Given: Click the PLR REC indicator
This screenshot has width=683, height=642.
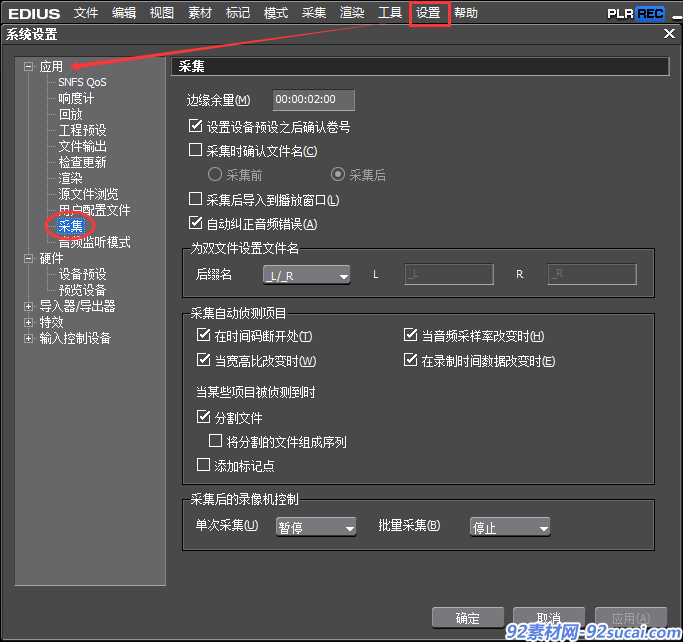Looking at the screenshot, I should point(636,14).
